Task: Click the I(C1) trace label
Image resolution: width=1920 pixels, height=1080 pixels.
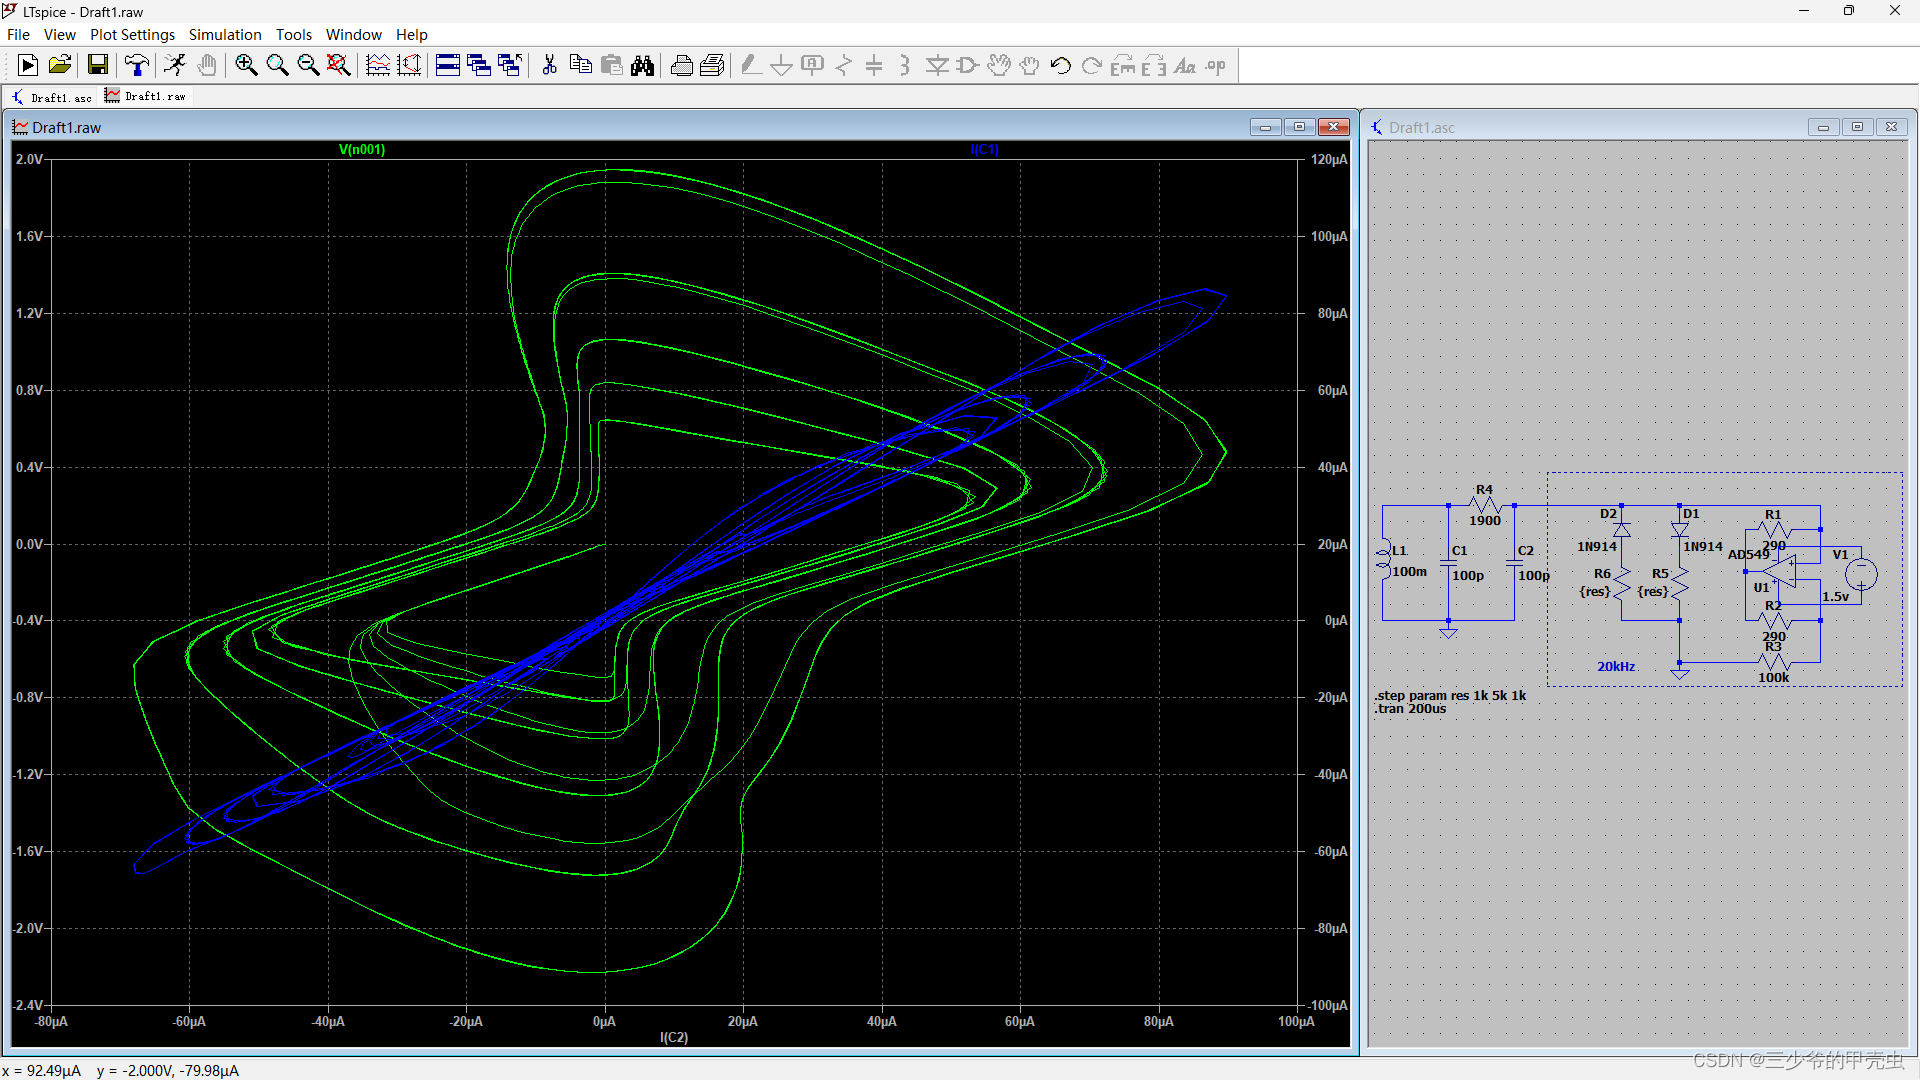Action: point(984,150)
